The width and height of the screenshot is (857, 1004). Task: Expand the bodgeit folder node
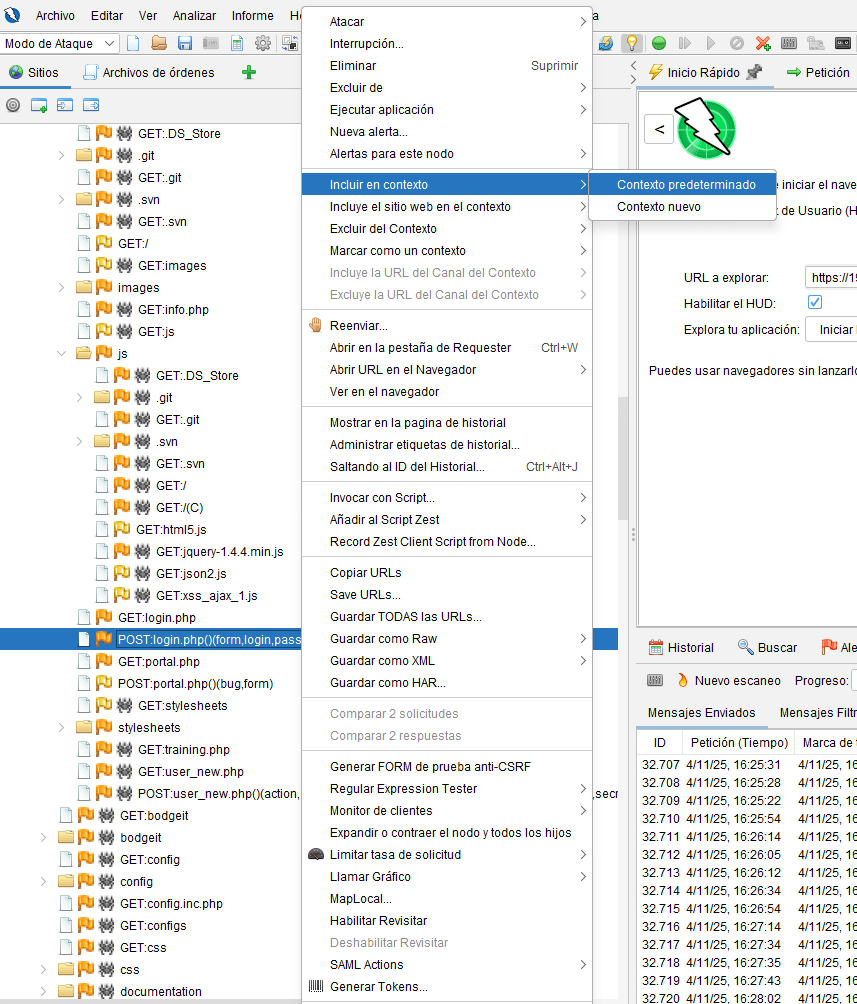pyautogui.click(x=44, y=838)
